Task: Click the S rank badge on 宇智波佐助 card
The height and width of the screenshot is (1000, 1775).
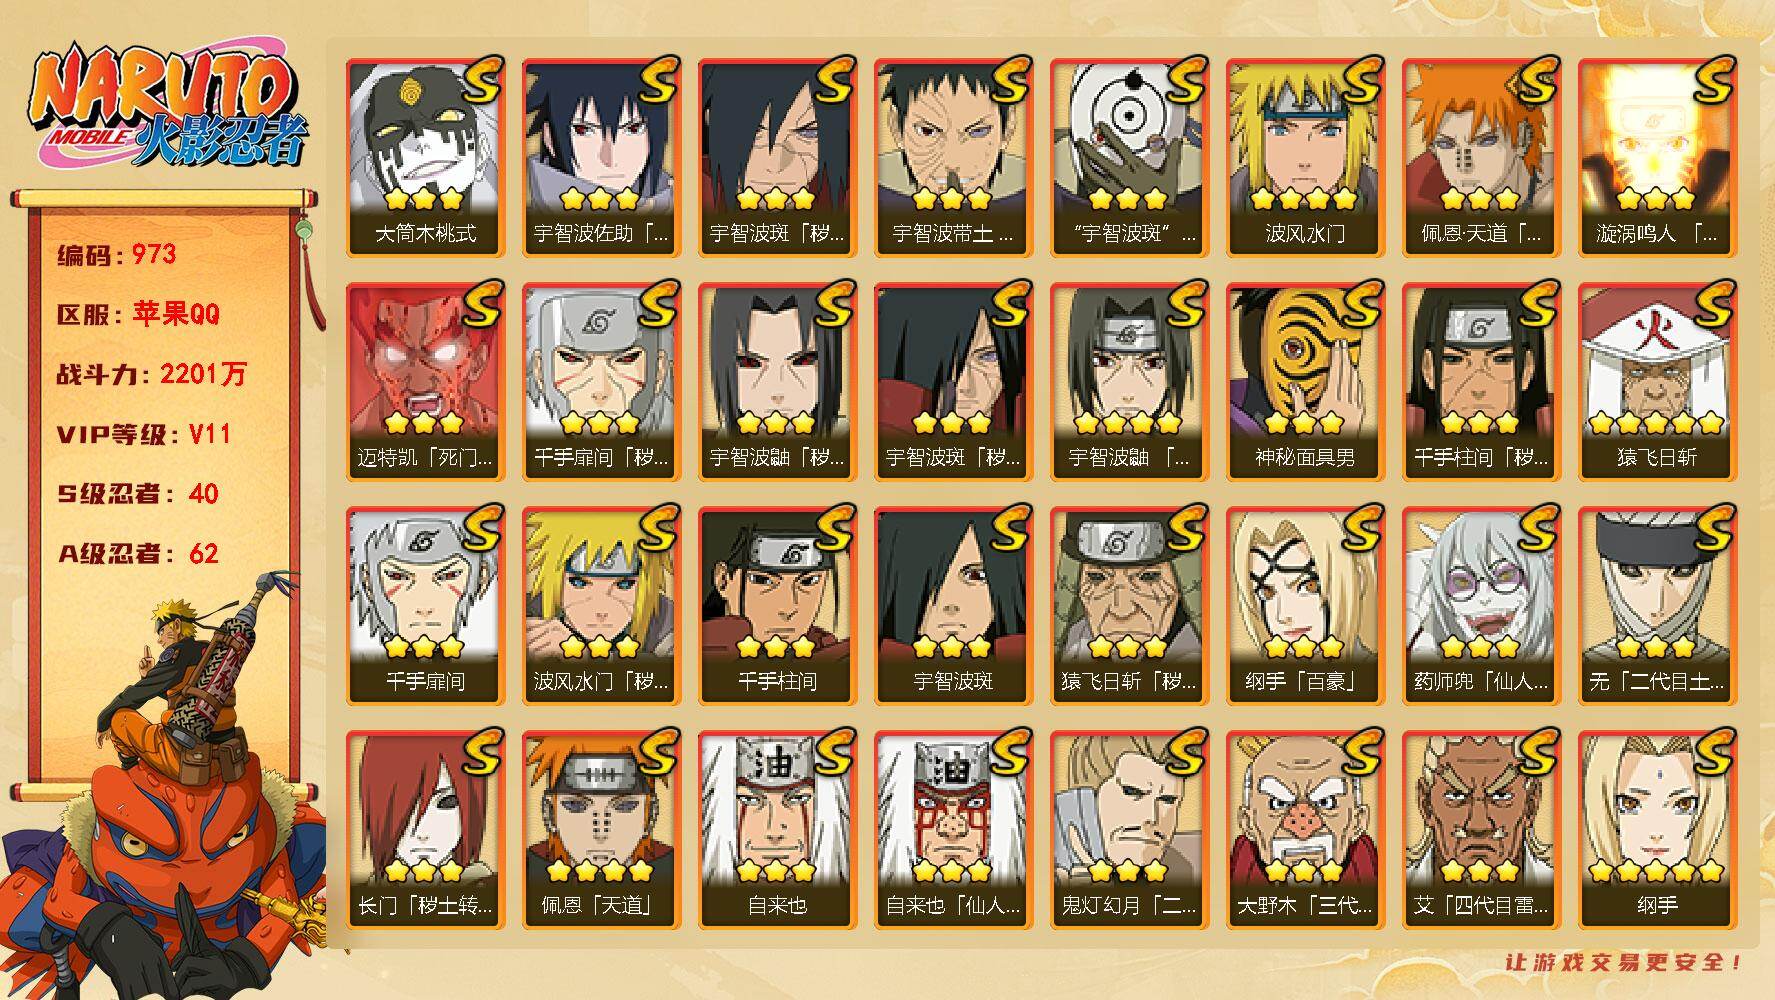Action: coord(658,80)
